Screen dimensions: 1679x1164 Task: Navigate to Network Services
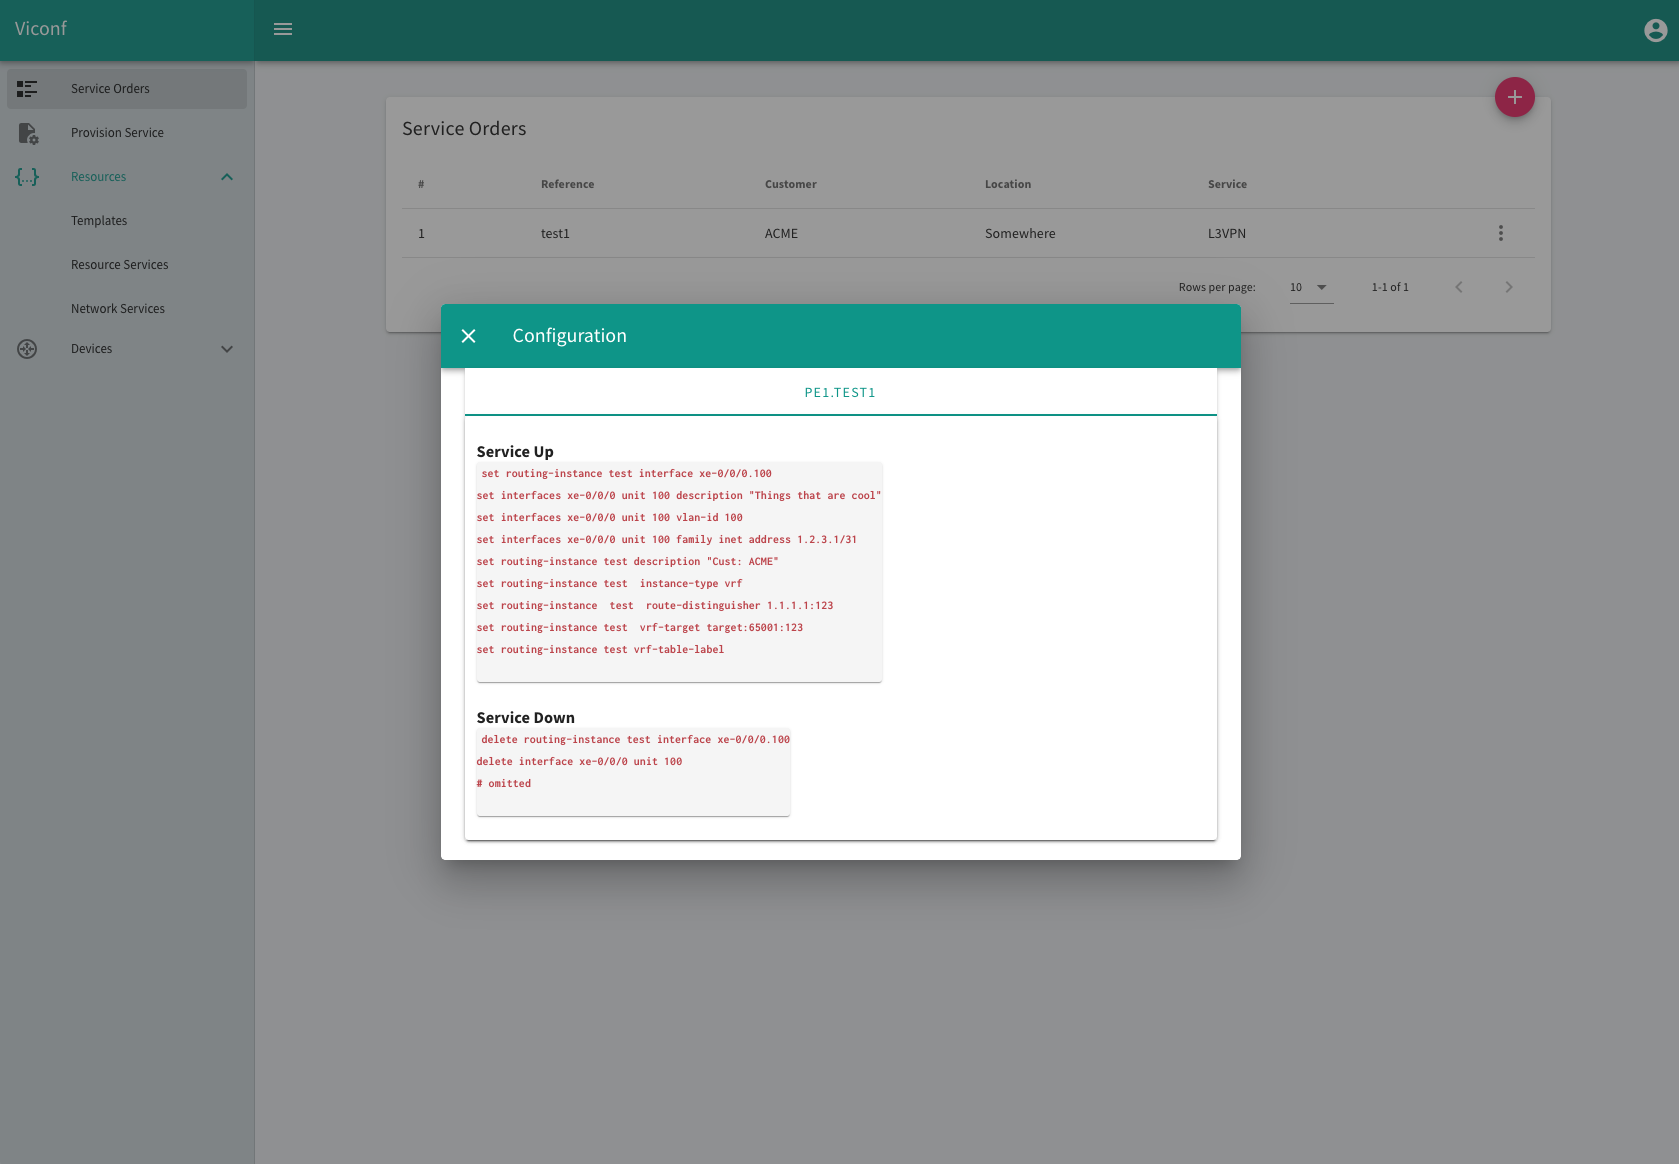point(118,309)
